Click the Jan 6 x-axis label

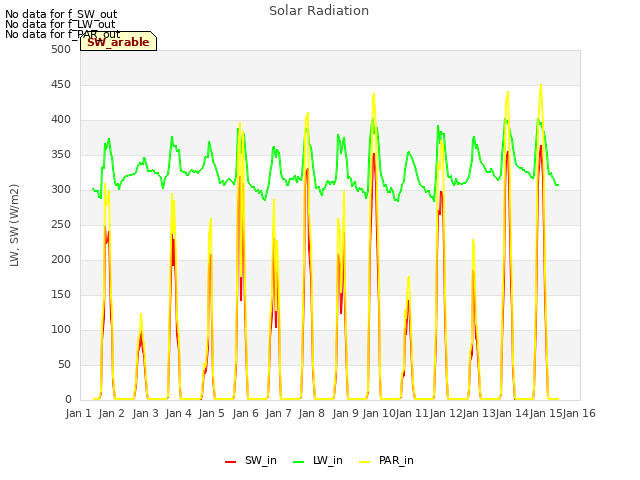tap(245, 413)
